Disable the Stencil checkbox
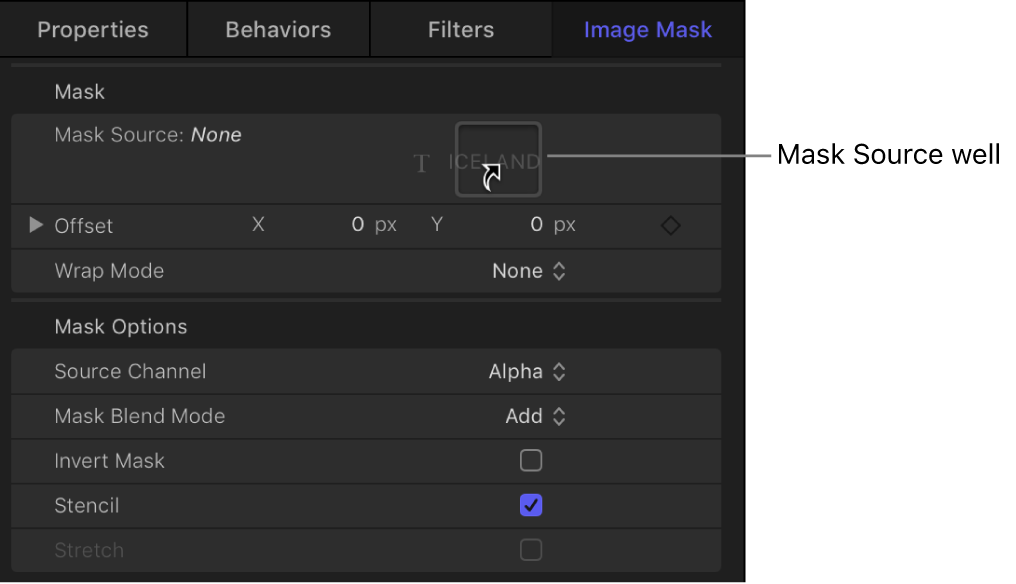This screenshot has height=584, width=1016. (531, 505)
